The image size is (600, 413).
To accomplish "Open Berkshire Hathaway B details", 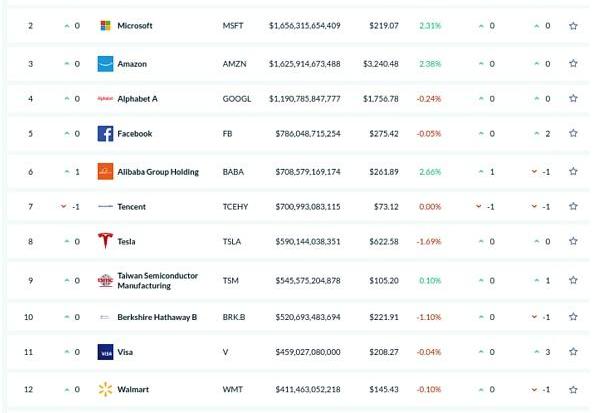I will 157,317.
